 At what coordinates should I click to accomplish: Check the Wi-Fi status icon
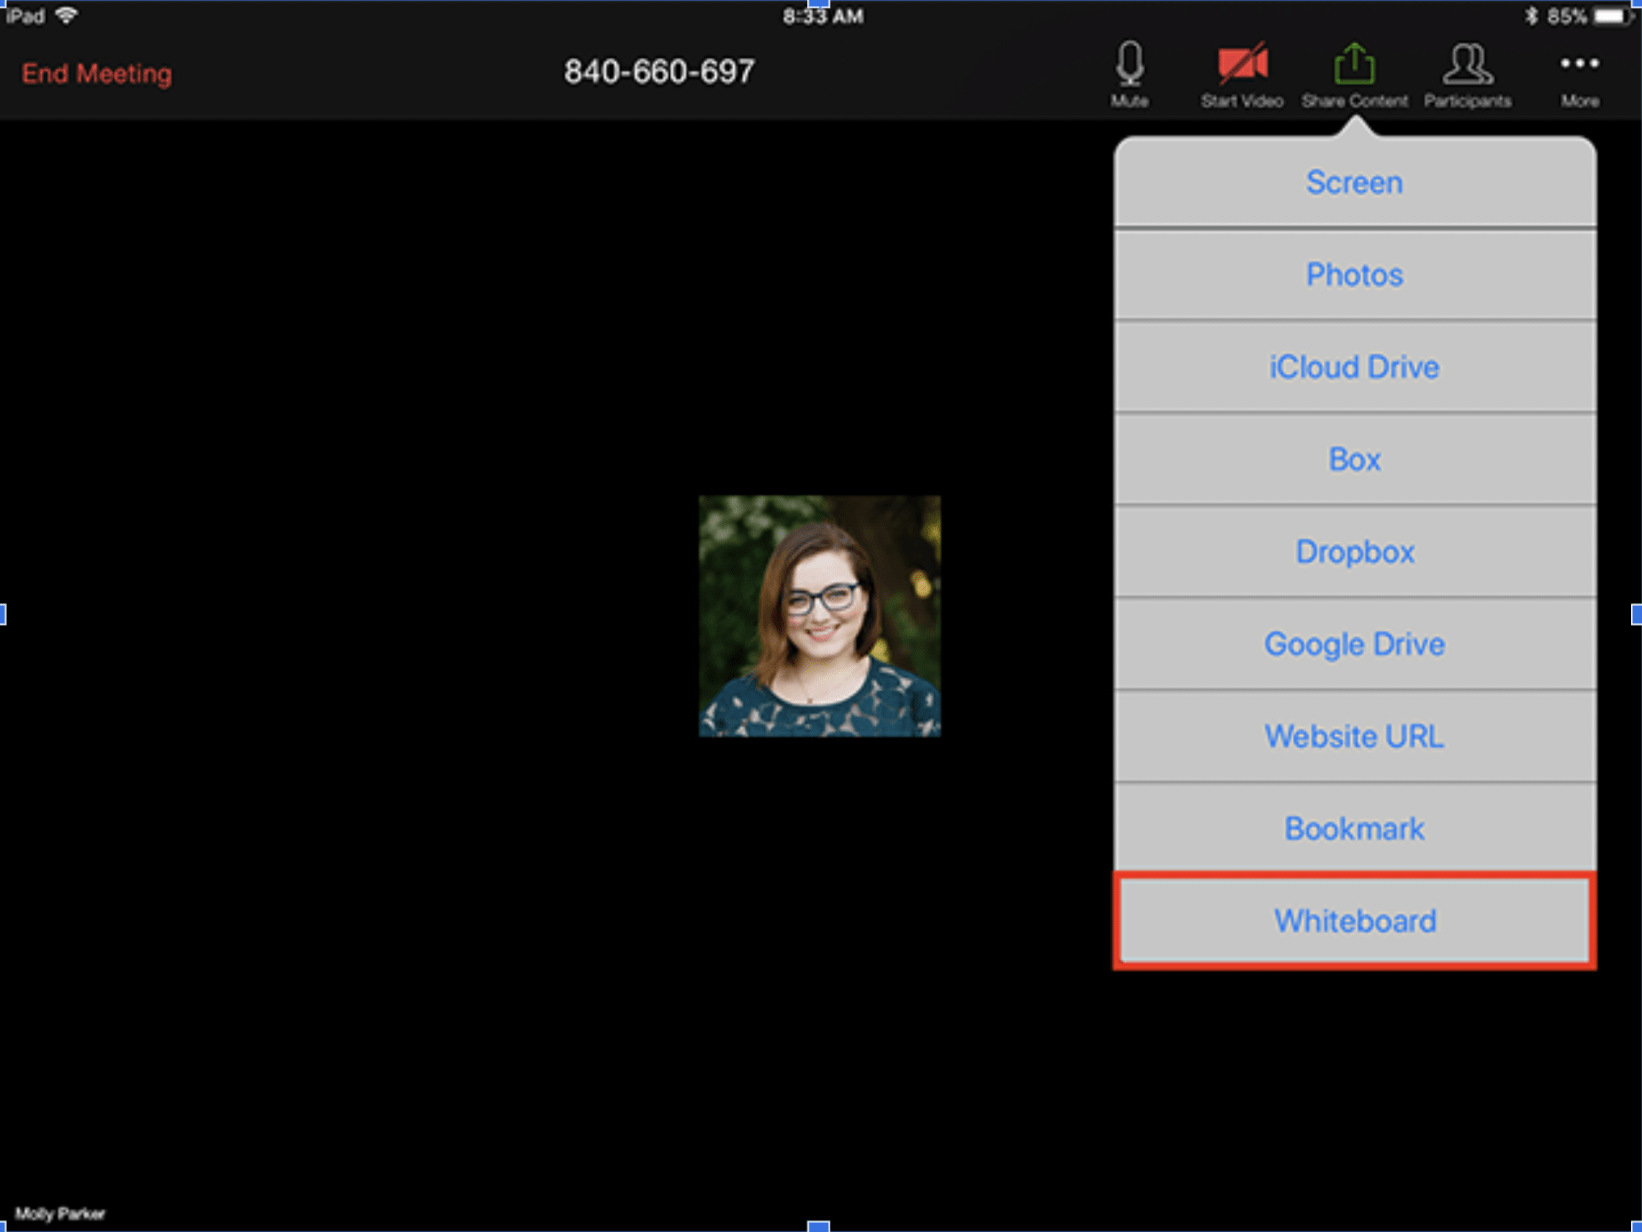pyautogui.click(x=66, y=14)
